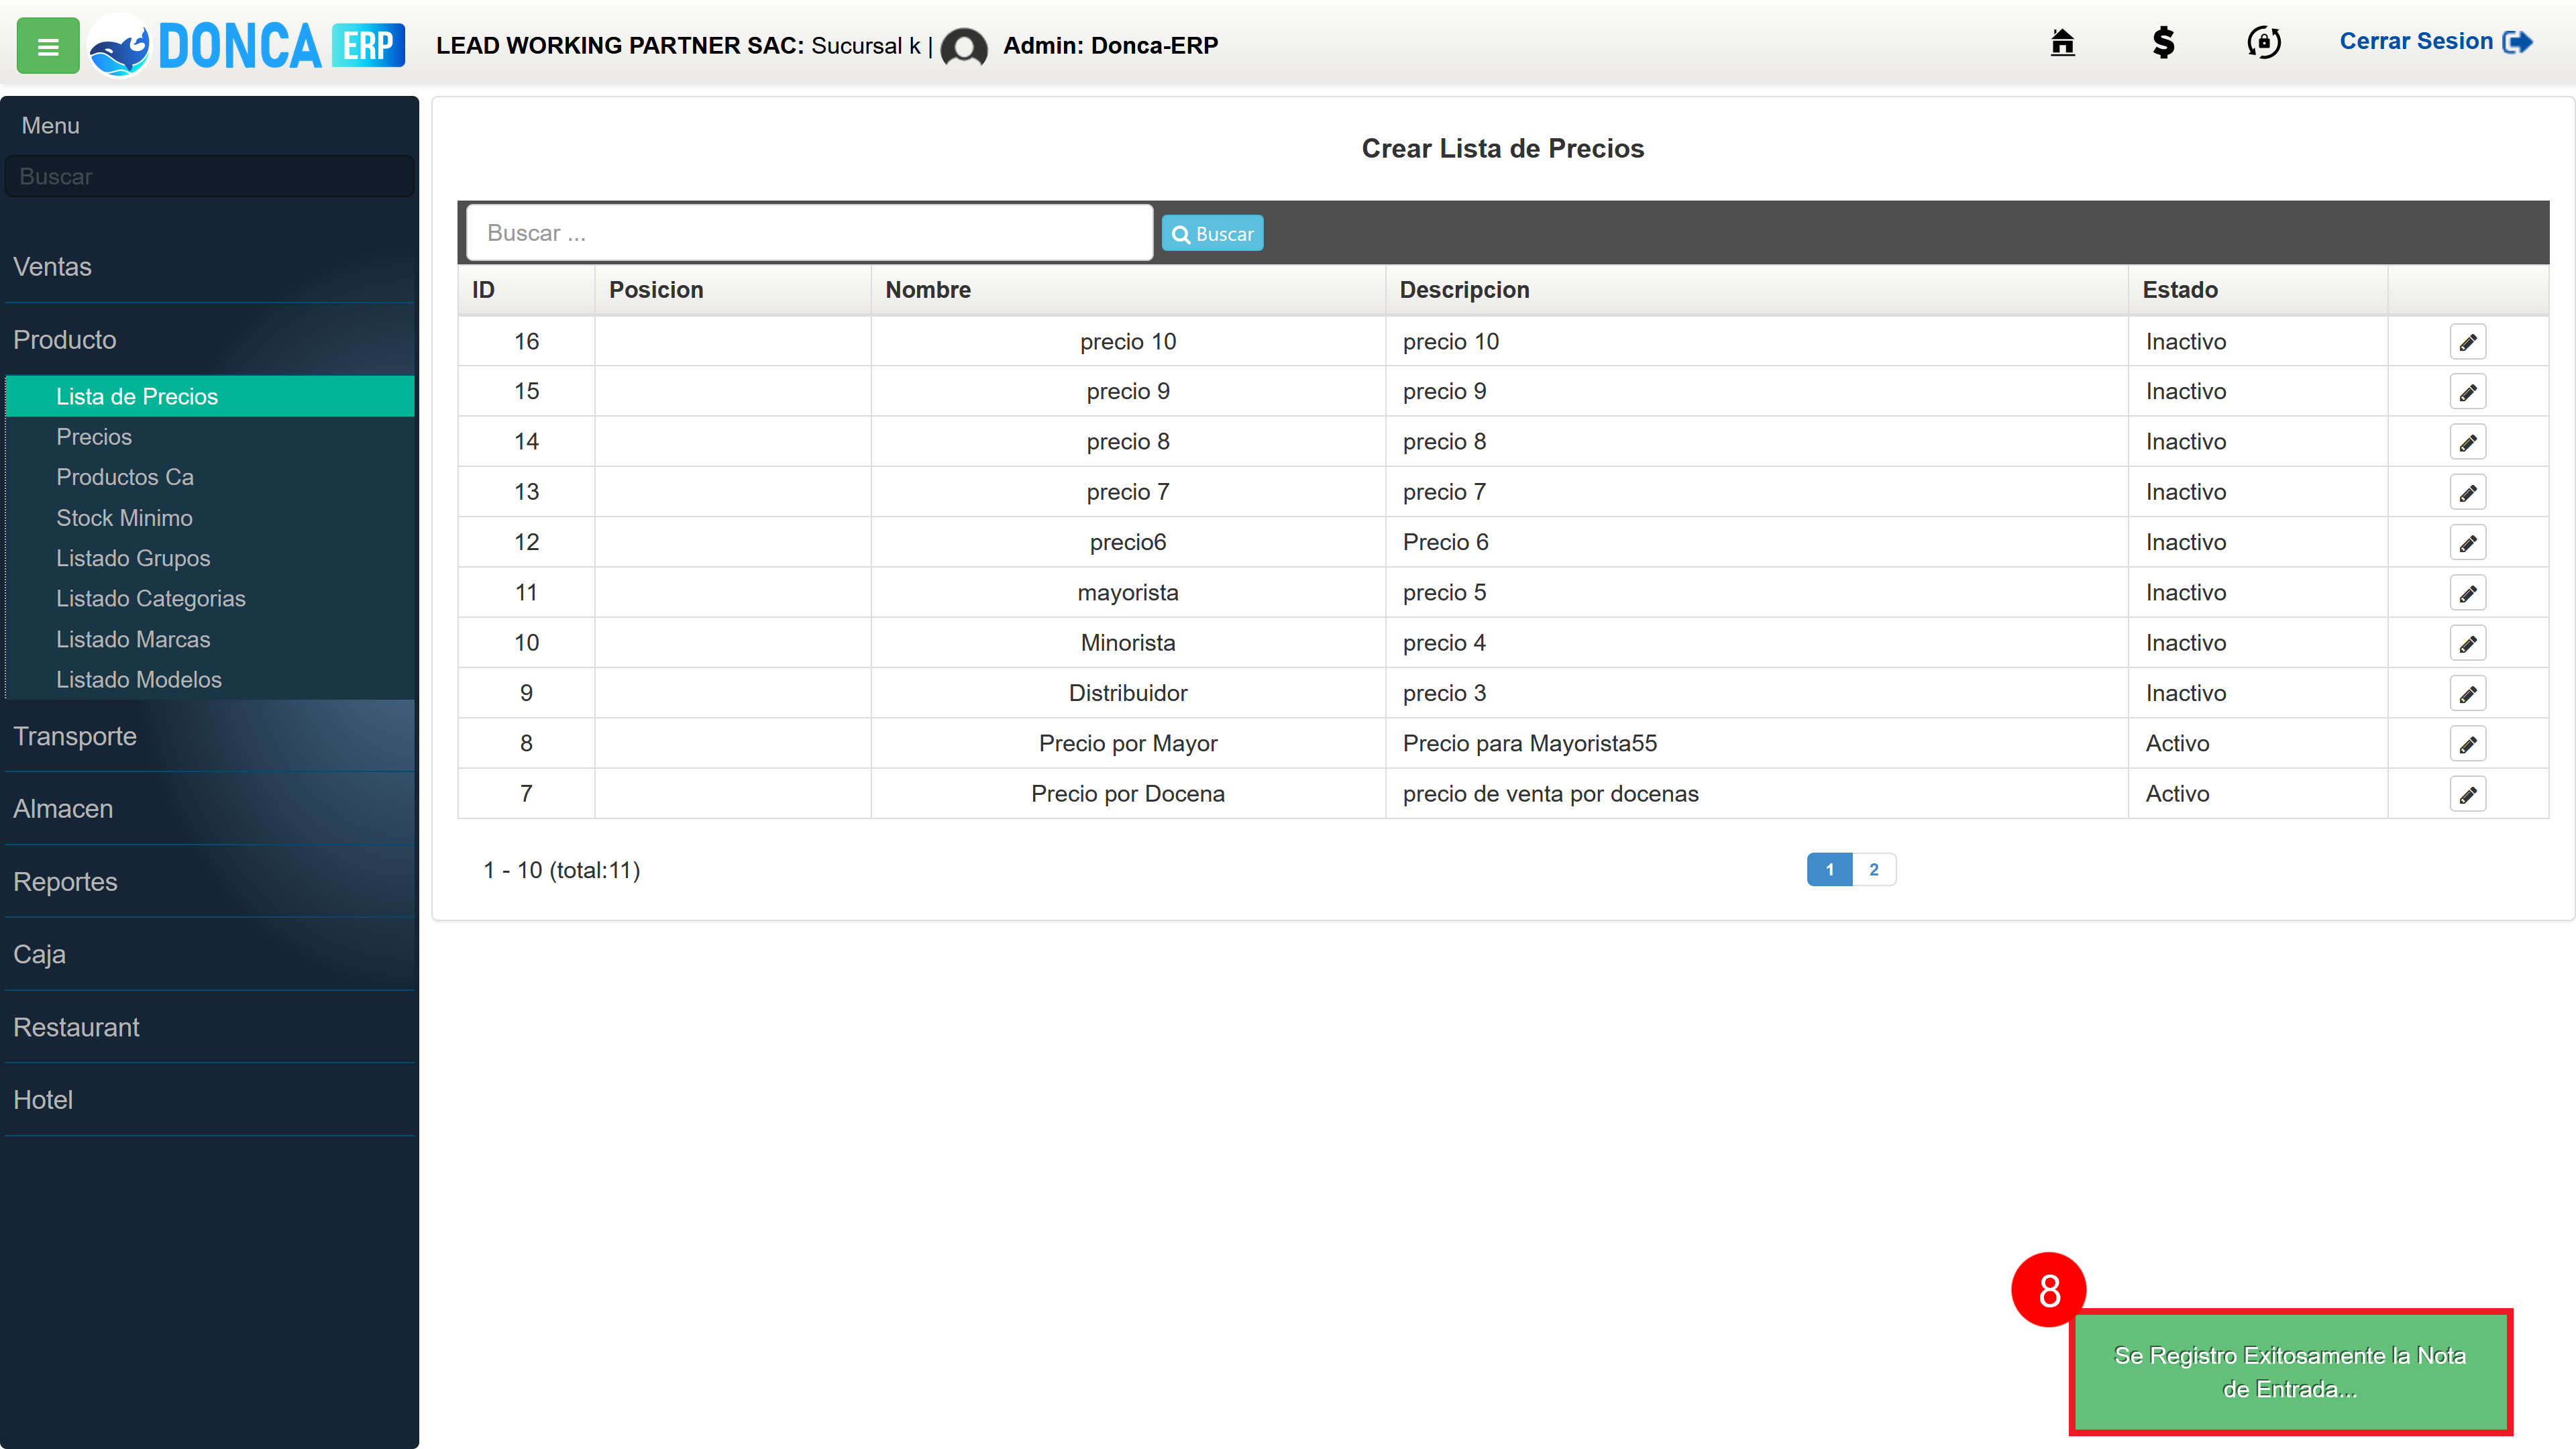The width and height of the screenshot is (2576, 1449).
Task: Click the ID 12 cell
Action: [x=526, y=543]
